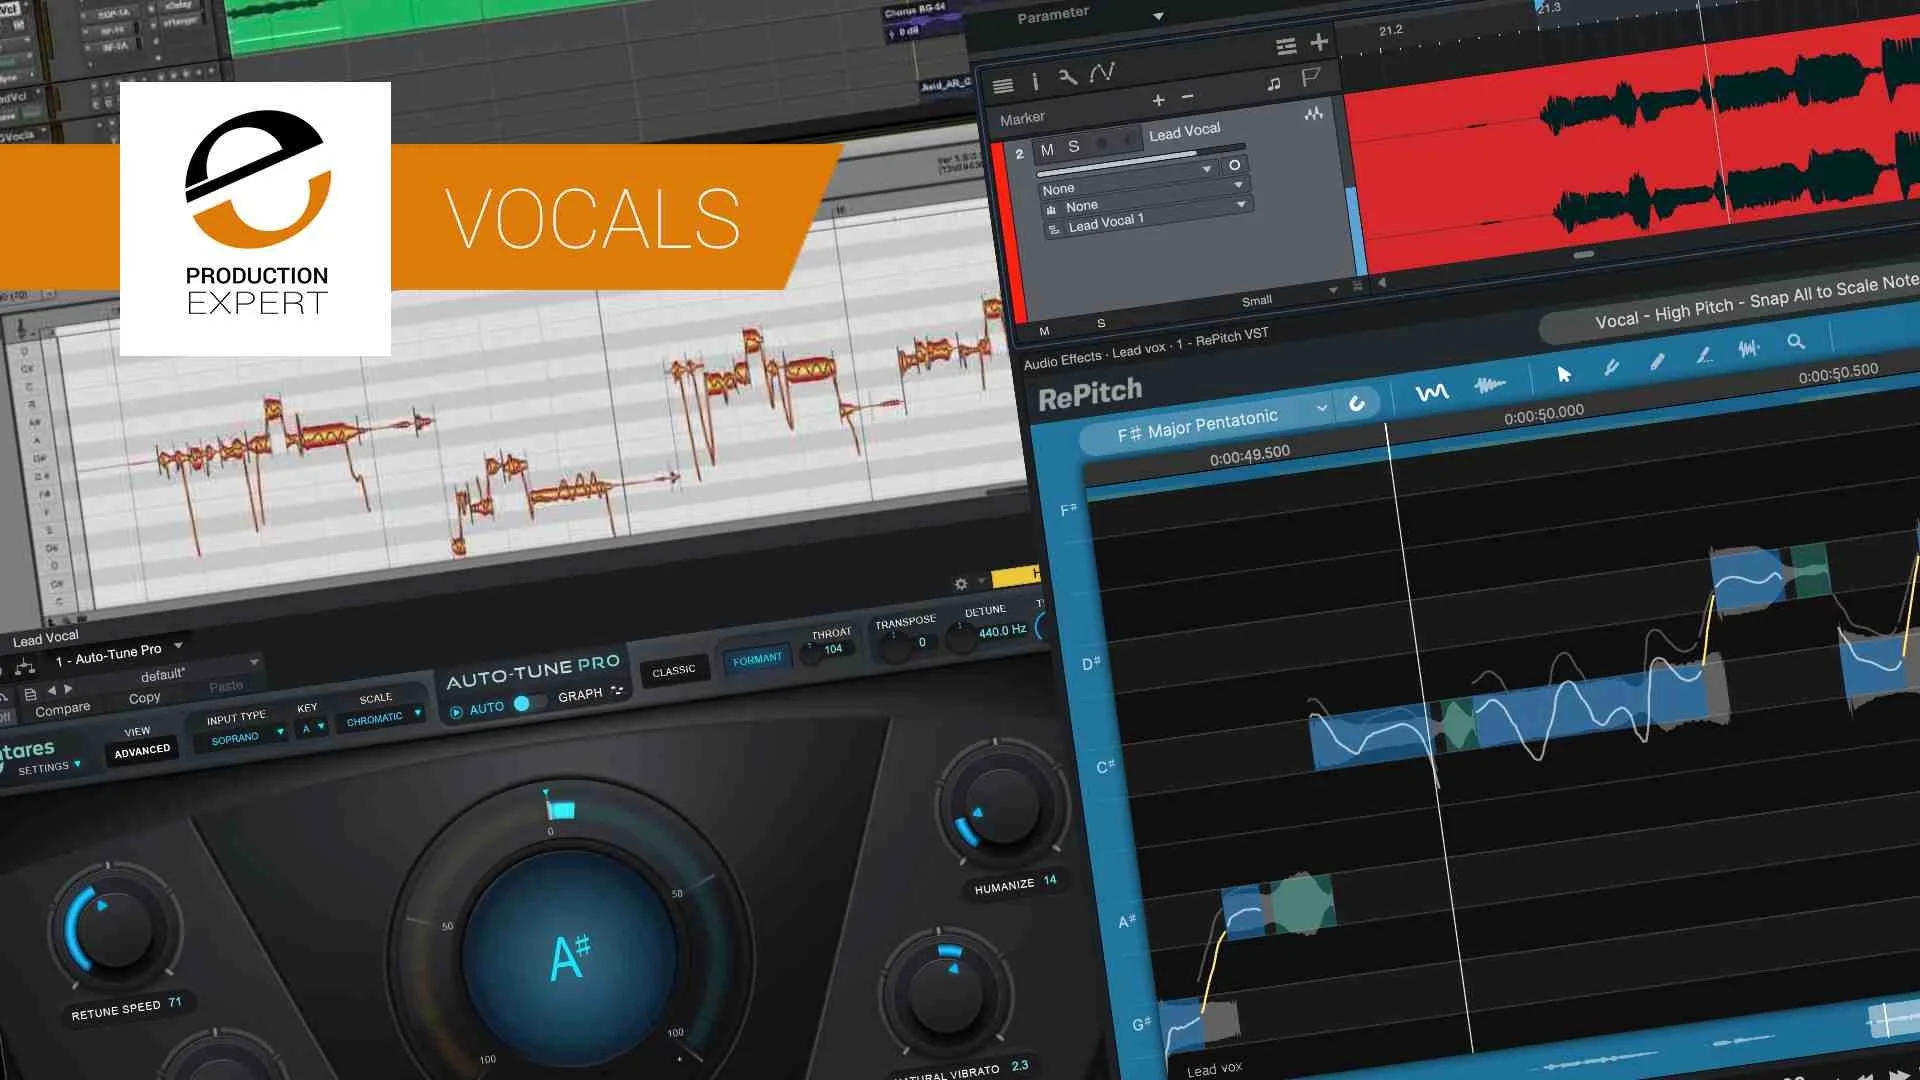This screenshot has height=1080, width=1920.
Task: Go to previous preset with left arrow
Action: pyautogui.click(x=52, y=690)
